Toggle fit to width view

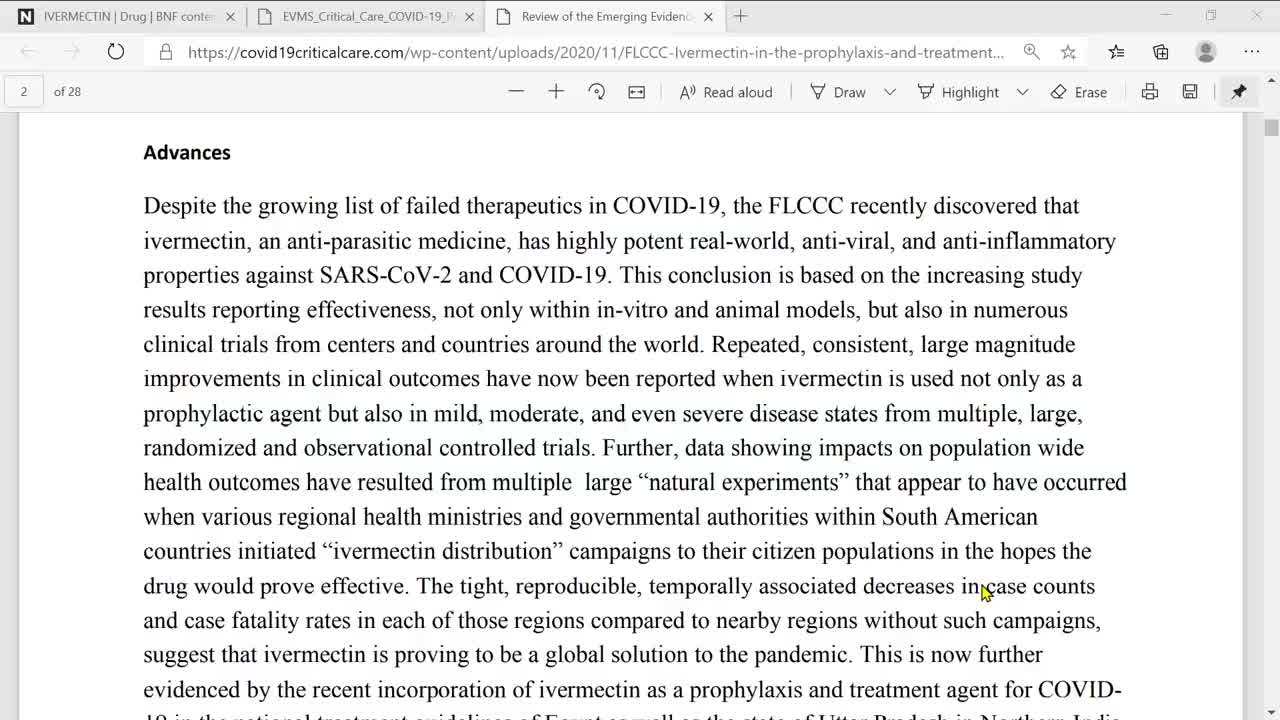636,91
